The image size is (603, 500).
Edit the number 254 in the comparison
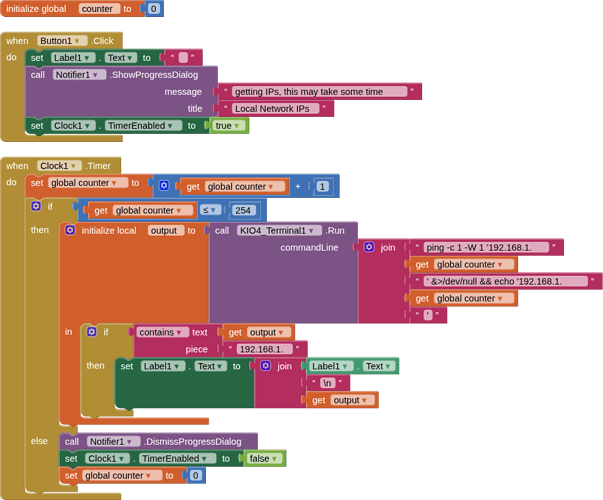click(x=243, y=210)
